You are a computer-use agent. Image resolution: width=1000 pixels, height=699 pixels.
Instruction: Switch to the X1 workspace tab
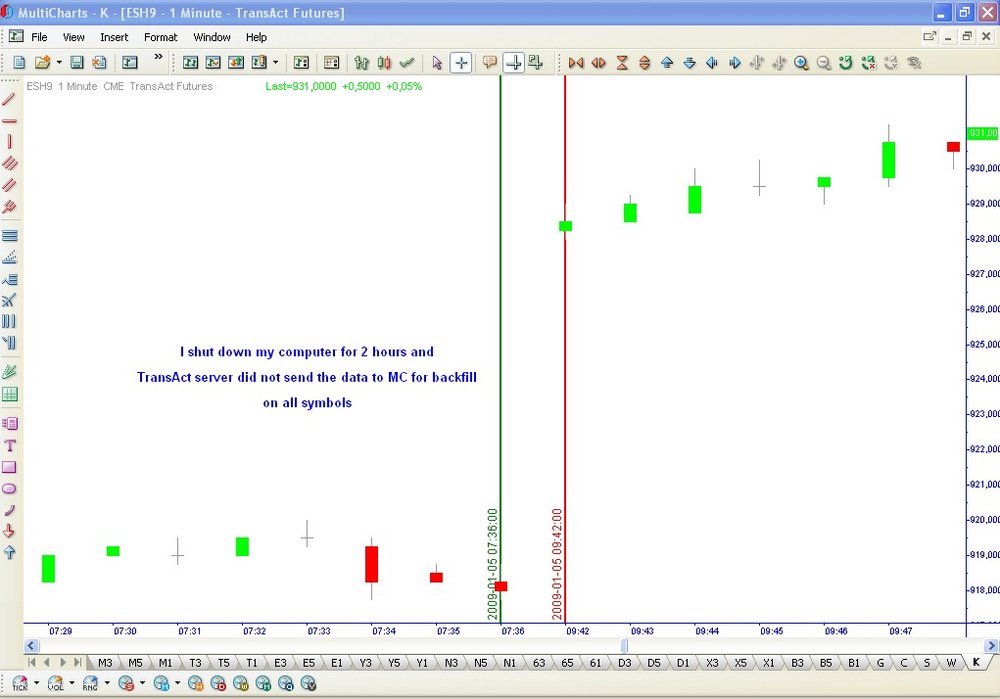(x=768, y=663)
